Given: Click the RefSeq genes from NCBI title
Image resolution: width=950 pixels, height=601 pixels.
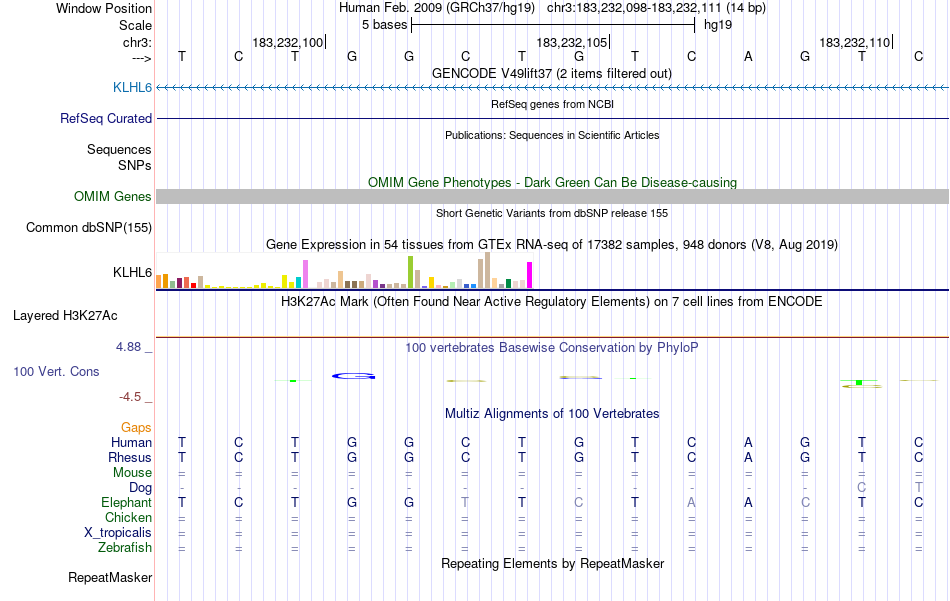Looking at the screenshot, I should (x=552, y=104).
